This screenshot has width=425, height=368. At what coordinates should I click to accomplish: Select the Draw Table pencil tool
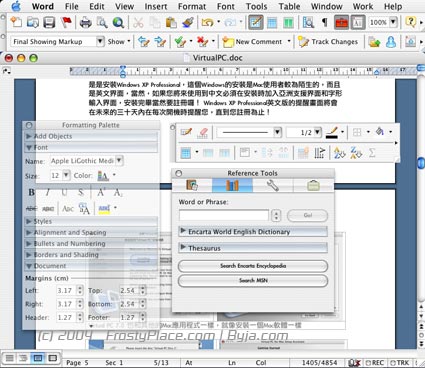click(186, 133)
